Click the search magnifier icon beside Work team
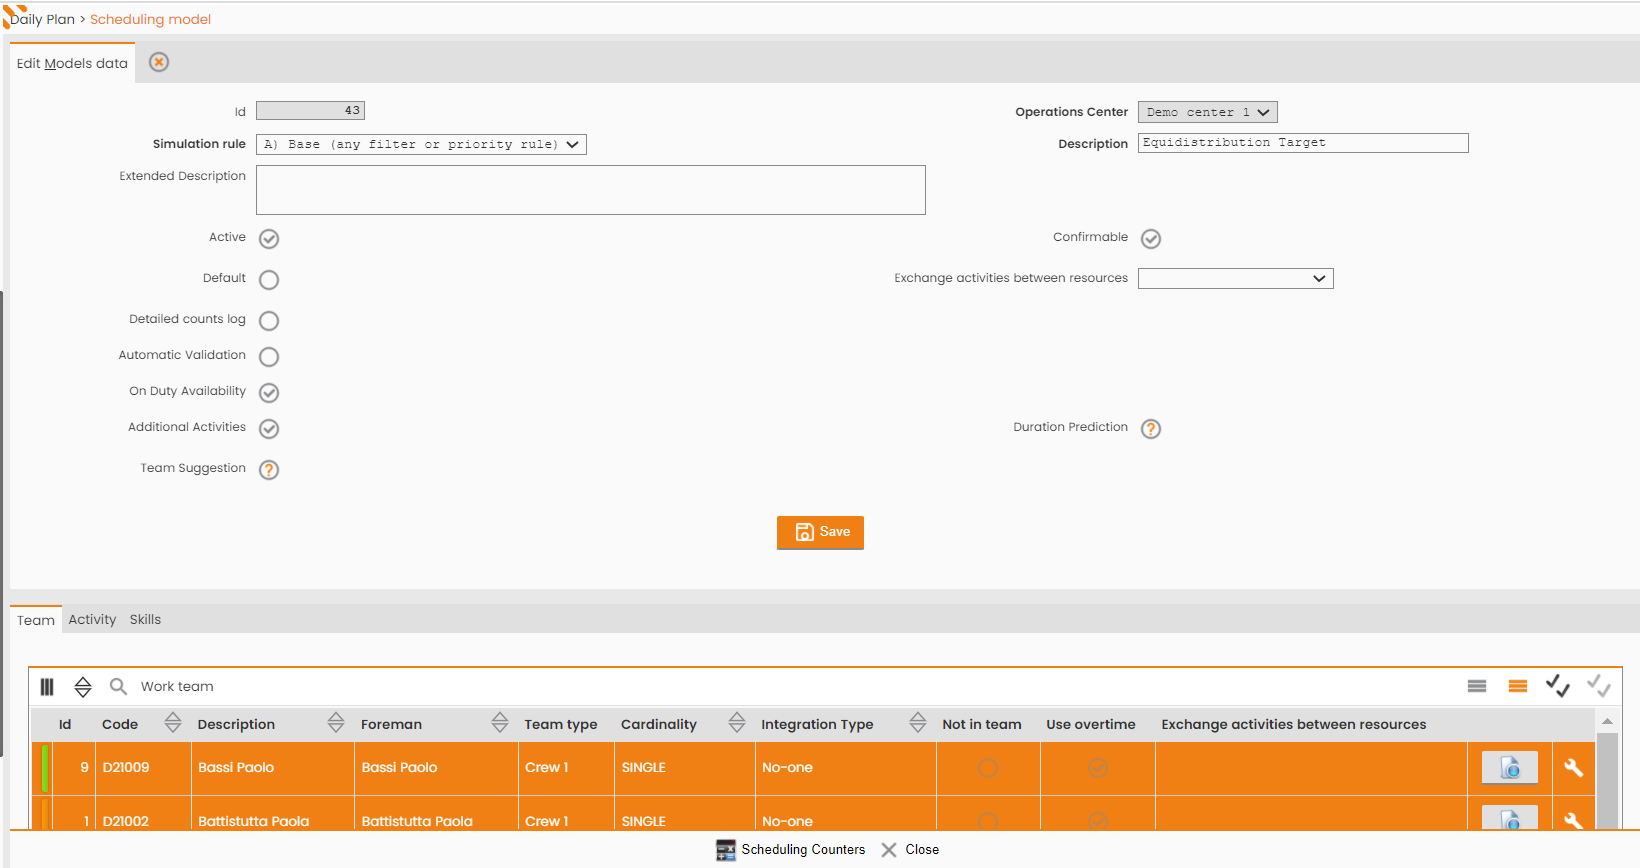The height and width of the screenshot is (868, 1640). pos(118,686)
